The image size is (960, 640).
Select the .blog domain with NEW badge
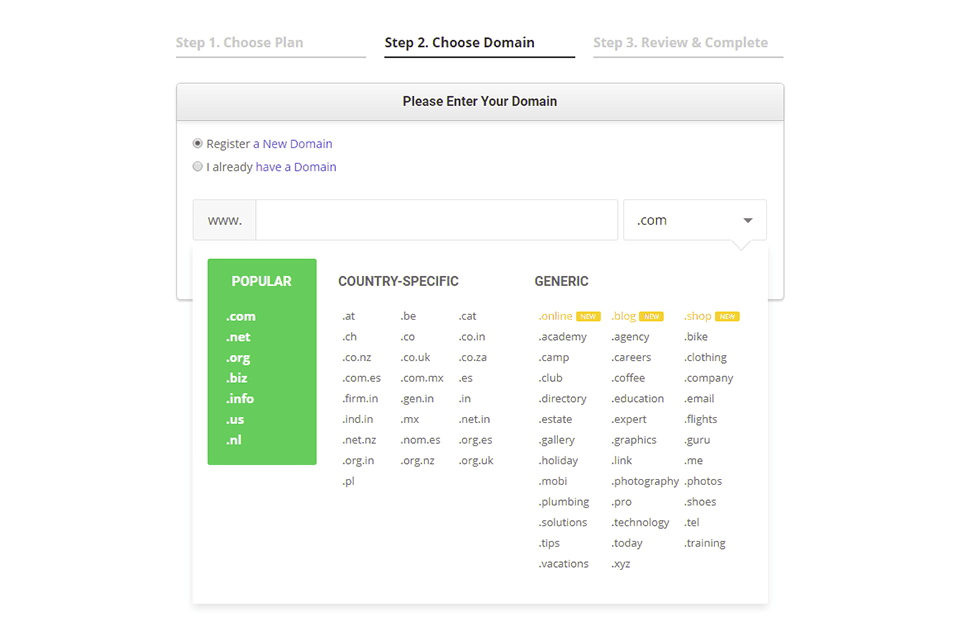[624, 316]
